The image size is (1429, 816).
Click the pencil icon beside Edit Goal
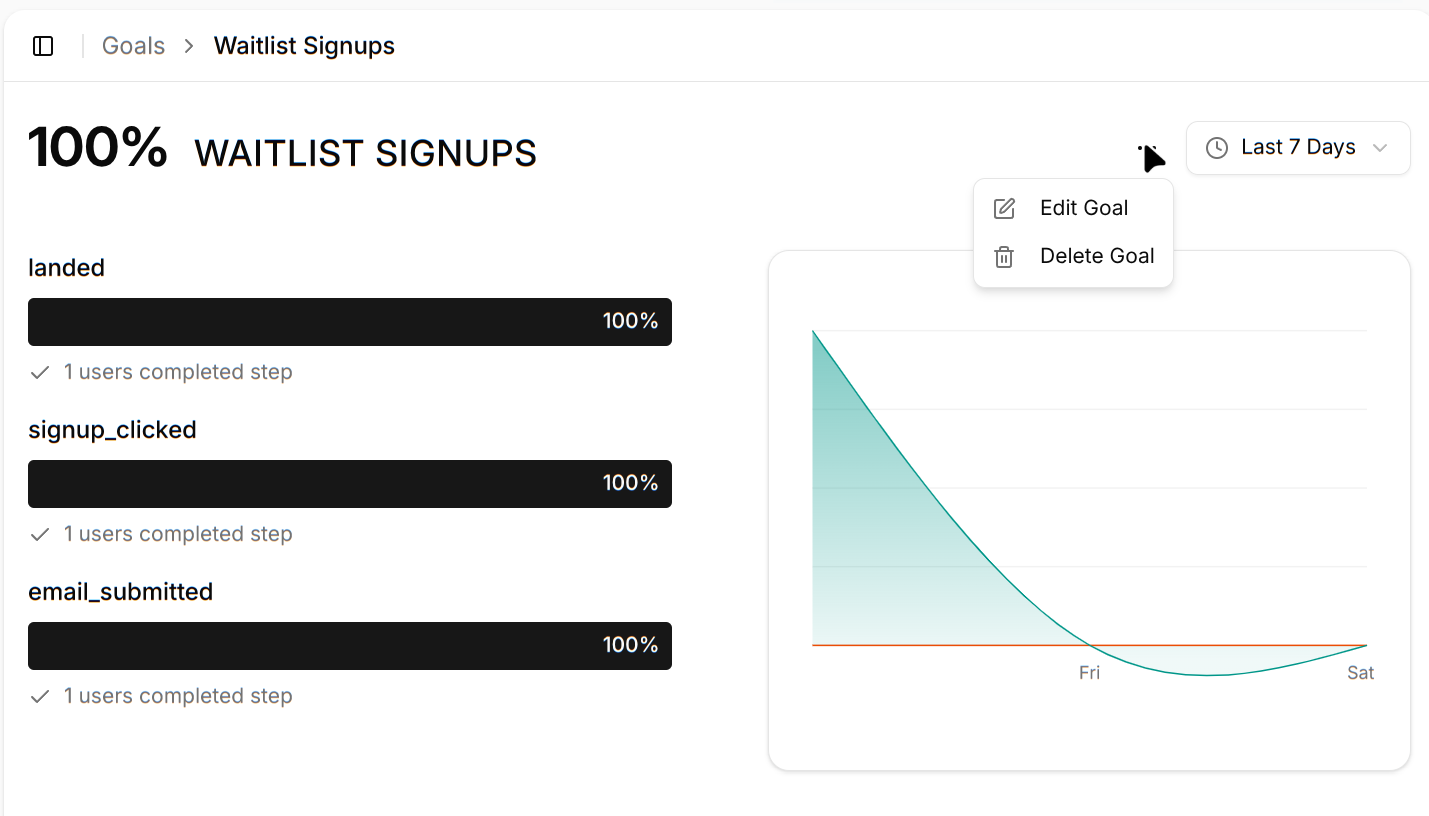click(1004, 208)
